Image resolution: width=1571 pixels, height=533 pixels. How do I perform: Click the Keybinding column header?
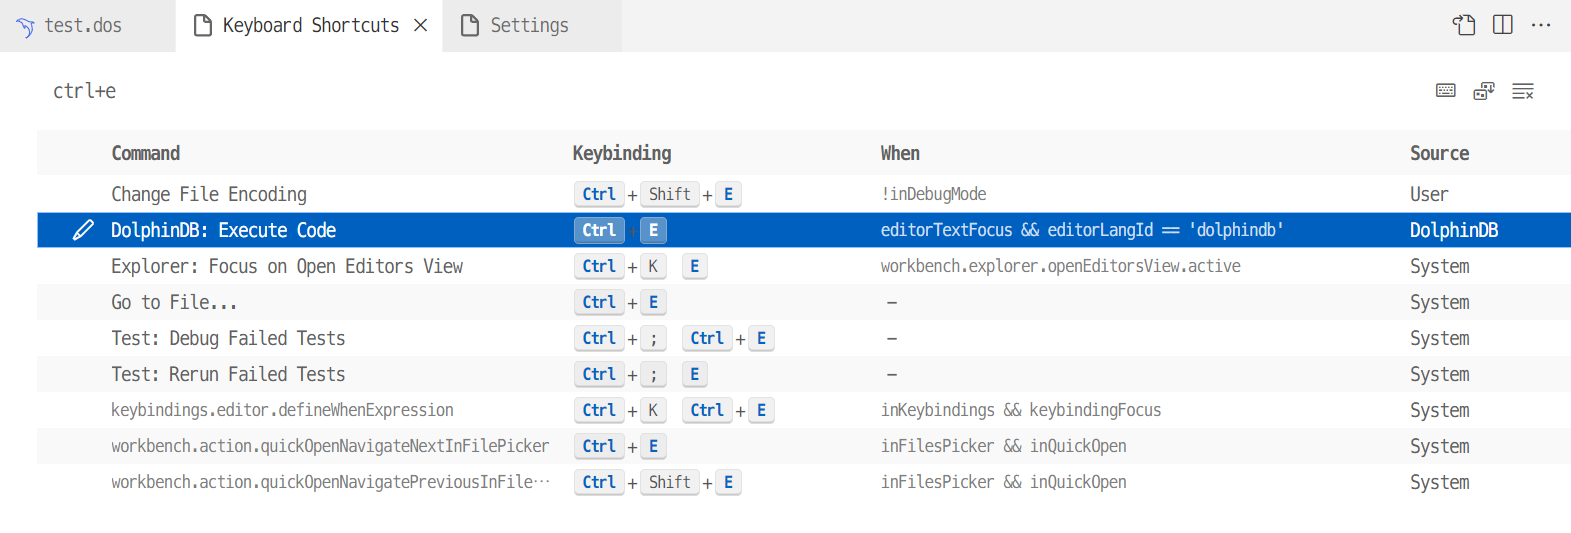tap(621, 153)
